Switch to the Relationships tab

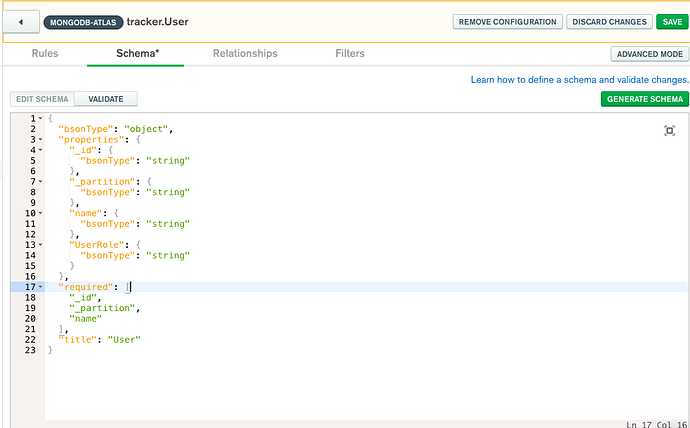(245, 53)
